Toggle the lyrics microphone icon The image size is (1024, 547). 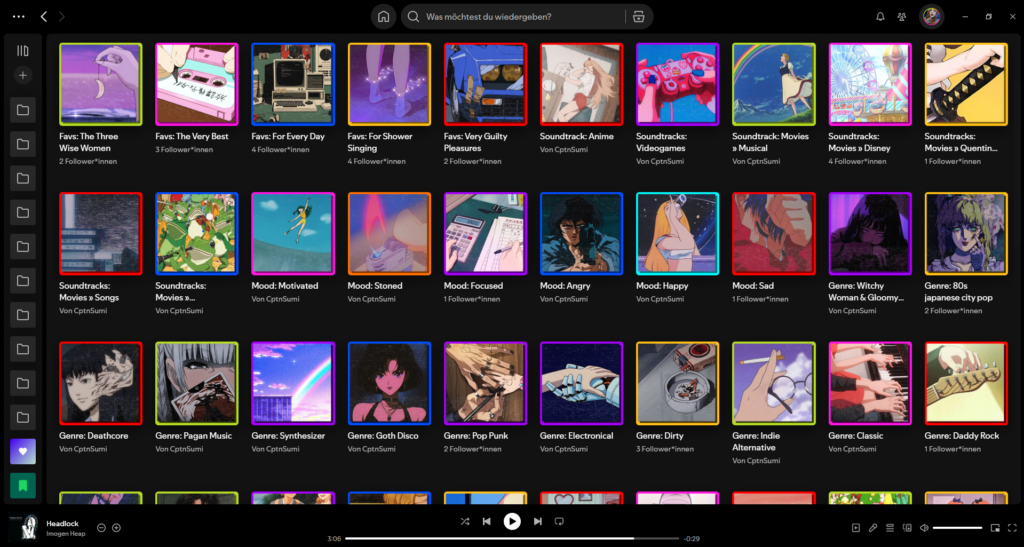(873, 527)
